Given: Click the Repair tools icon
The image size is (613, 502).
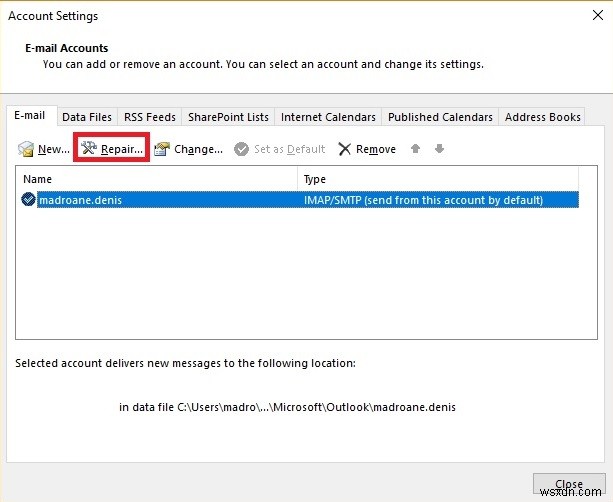Looking at the screenshot, I should (88, 148).
